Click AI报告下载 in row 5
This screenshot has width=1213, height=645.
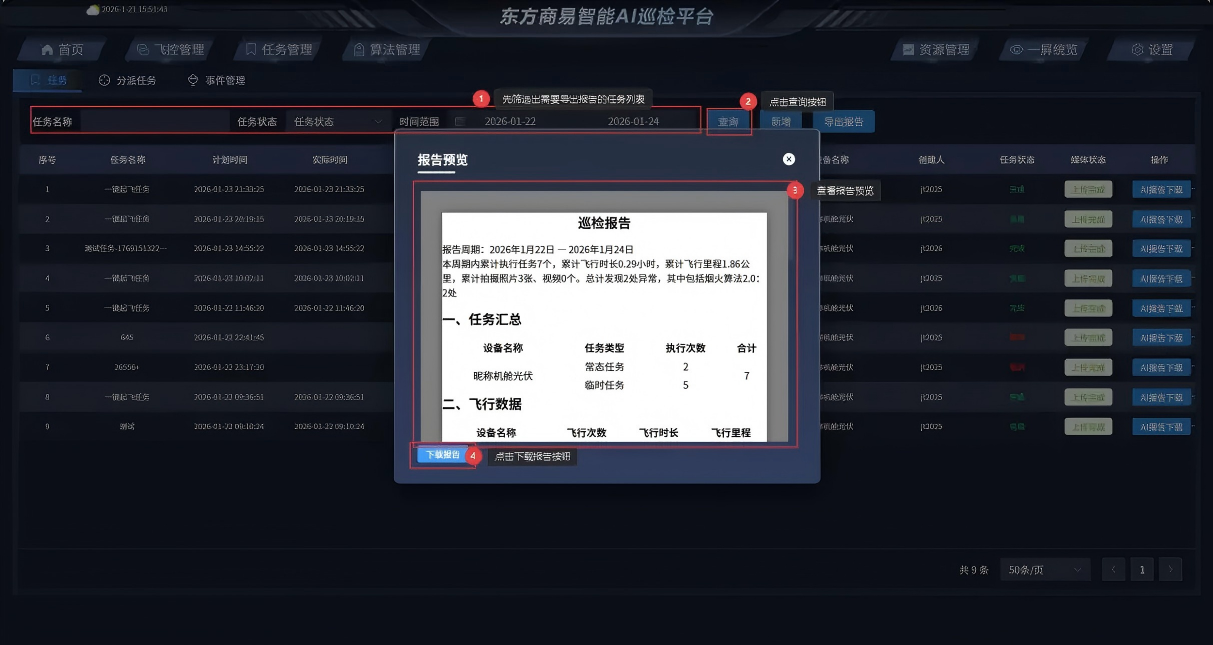pyautogui.click(x=1161, y=308)
